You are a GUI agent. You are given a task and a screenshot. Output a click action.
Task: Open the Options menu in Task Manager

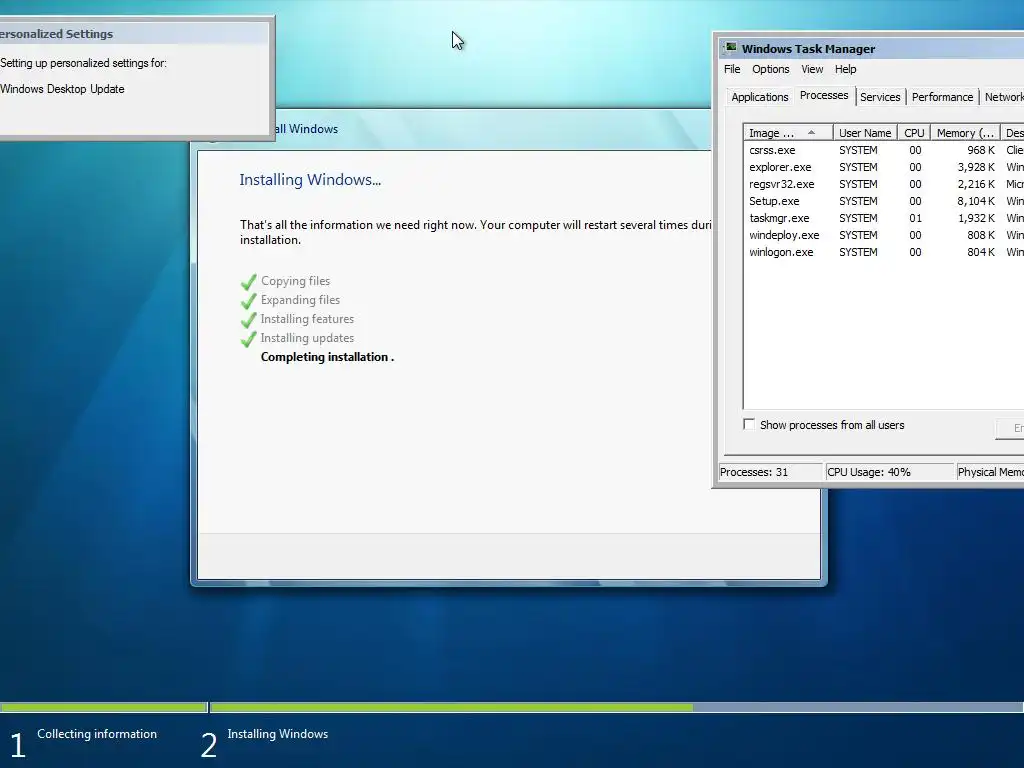771,69
